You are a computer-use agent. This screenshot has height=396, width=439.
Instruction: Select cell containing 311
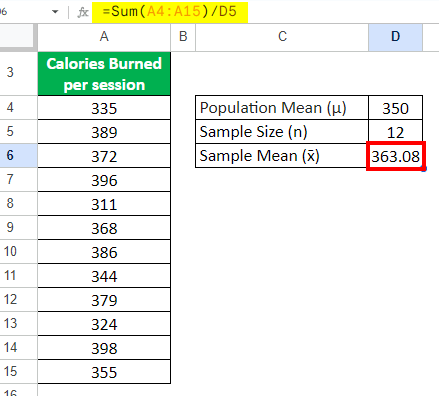(x=104, y=204)
